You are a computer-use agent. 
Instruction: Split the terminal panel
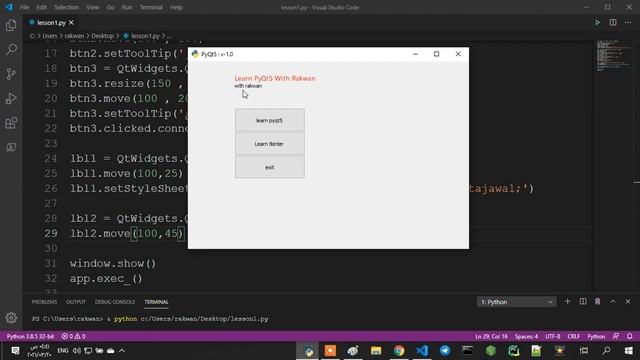pyautogui.click(x=583, y=301)
